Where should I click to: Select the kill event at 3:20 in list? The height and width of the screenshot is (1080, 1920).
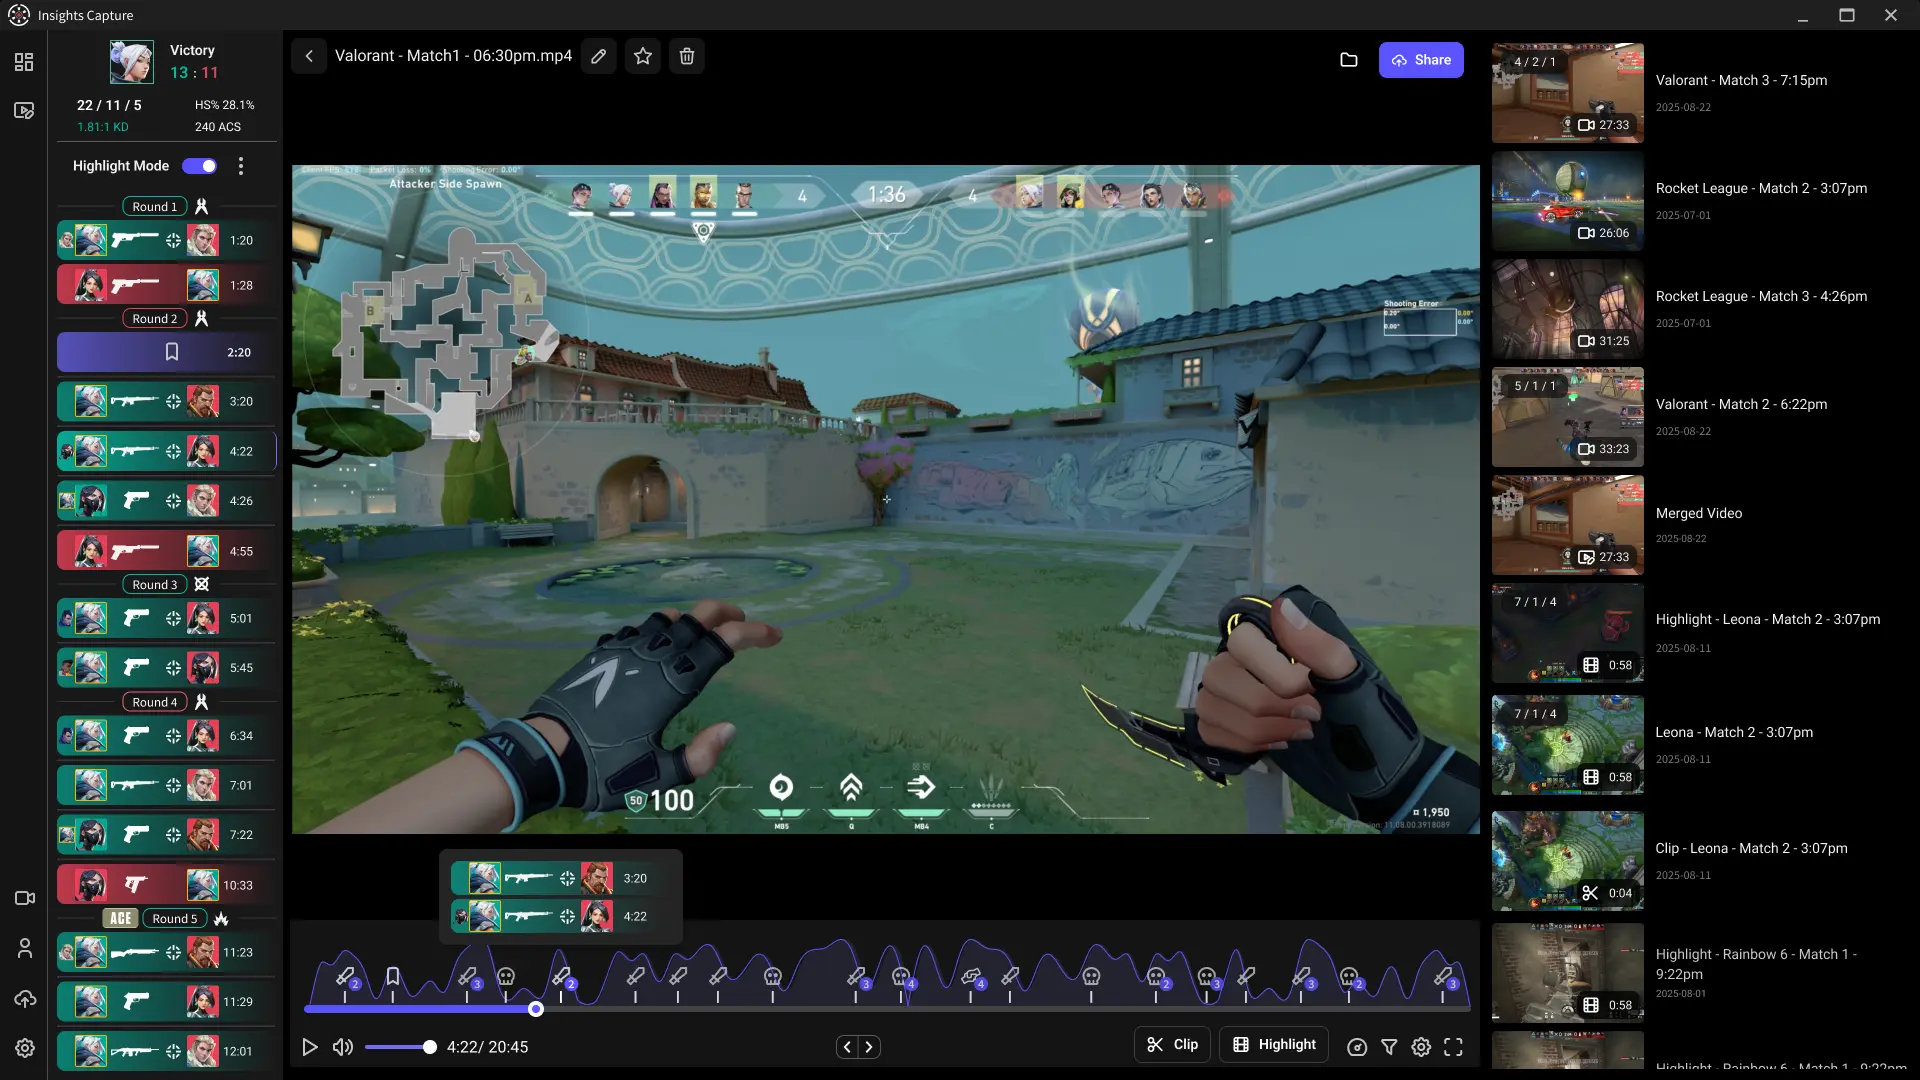pos(166,402)
